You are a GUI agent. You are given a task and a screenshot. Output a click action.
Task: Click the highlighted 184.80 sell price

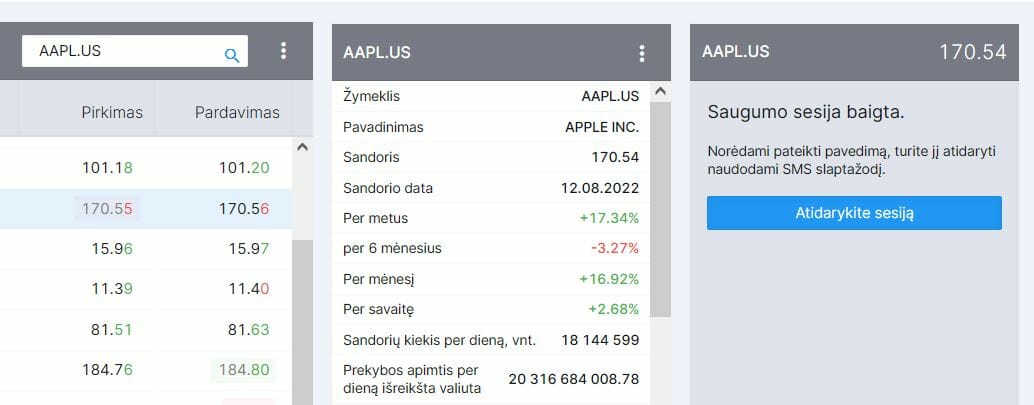(244, 370)
